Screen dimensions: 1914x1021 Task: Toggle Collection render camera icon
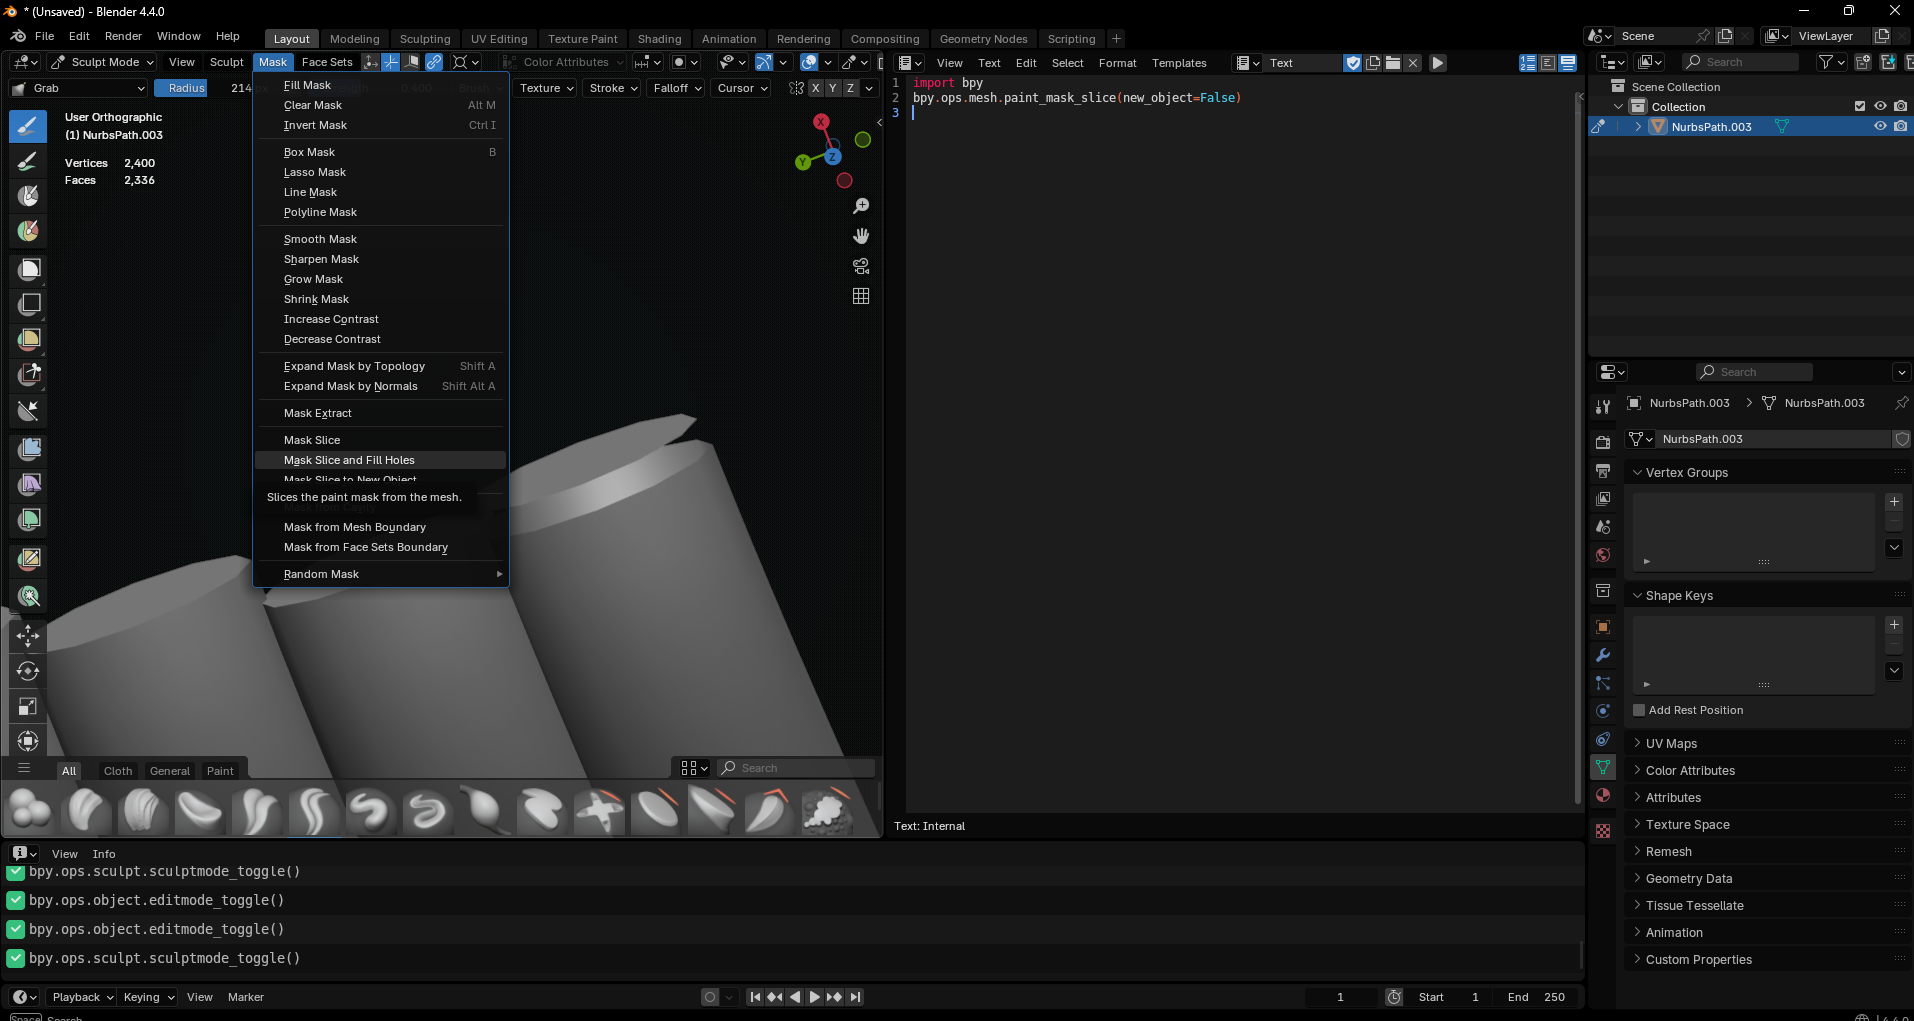point(1900,107)
